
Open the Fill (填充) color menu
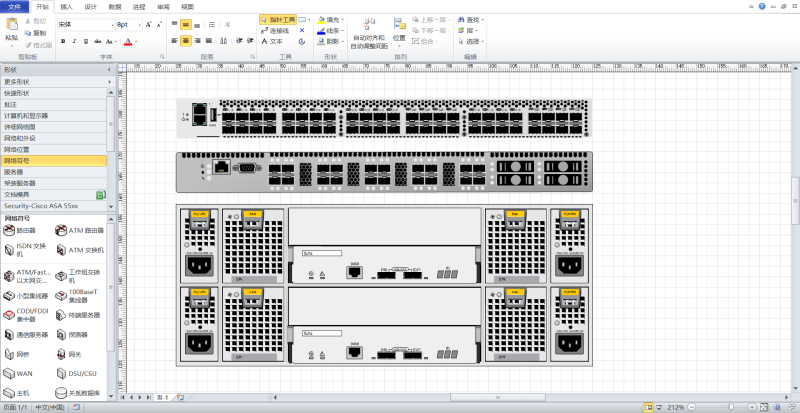pyautogui.click(x=330, y=20)
